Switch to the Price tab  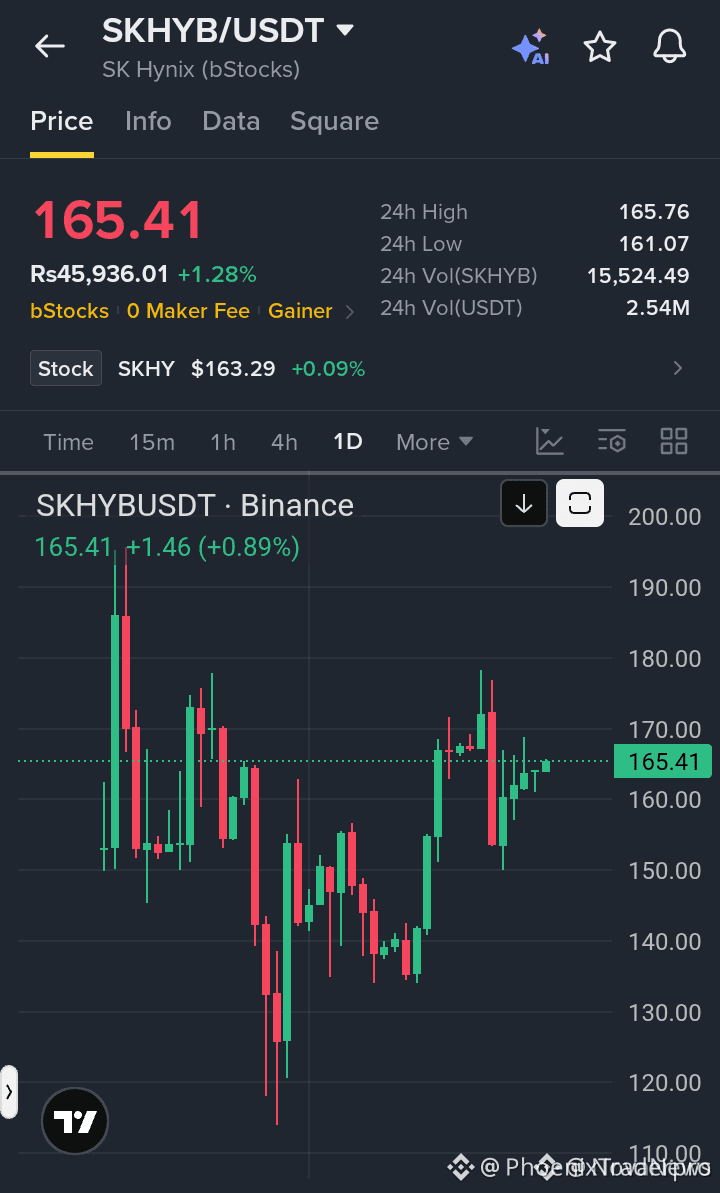62,122
